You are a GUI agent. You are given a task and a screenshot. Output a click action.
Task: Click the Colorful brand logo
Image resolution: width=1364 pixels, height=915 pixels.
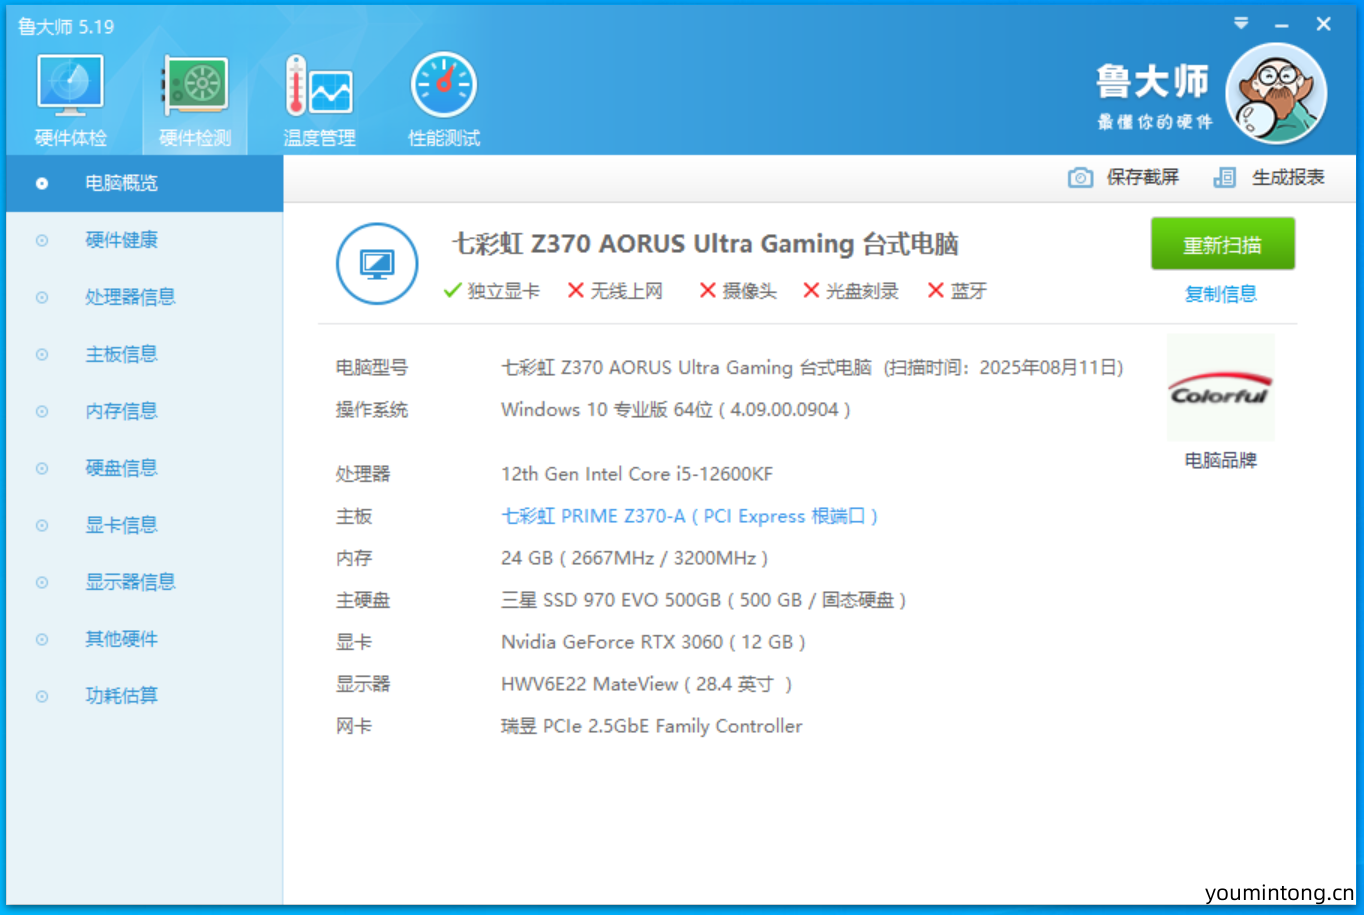(x=1220, y=389)
